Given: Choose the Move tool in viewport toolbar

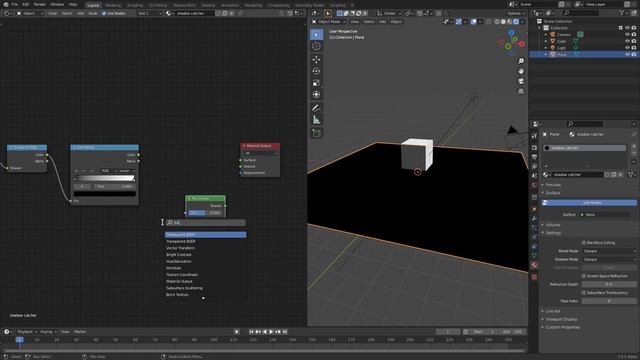Looking at the screenshot, I should coord(316,60).
